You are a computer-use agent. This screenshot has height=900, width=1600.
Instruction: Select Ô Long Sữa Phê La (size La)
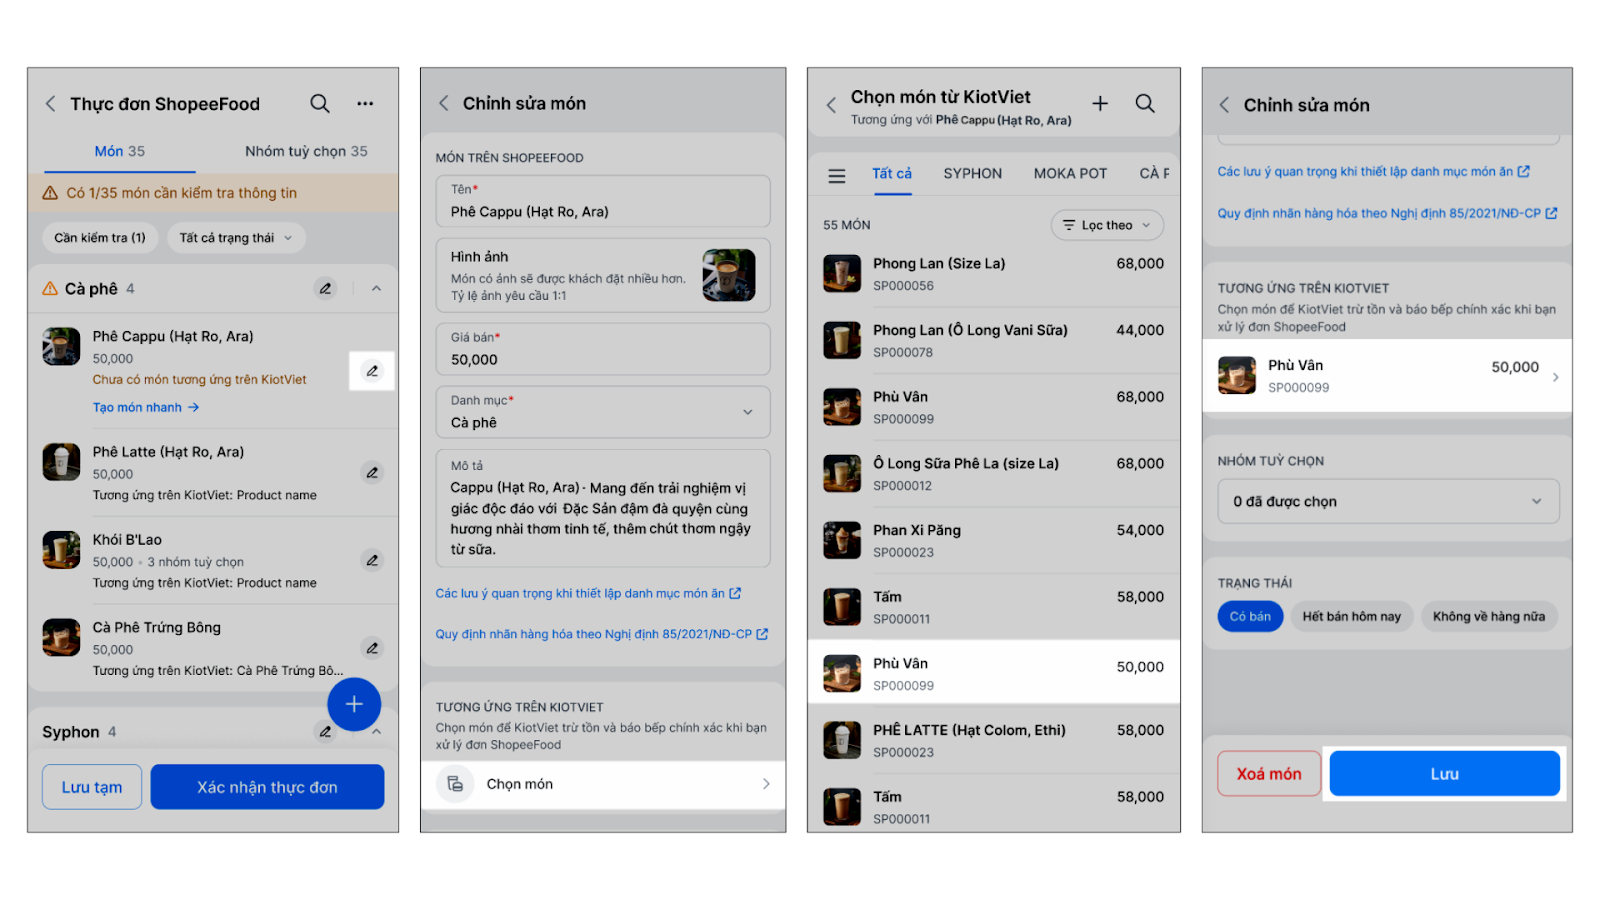coord(994,474)
